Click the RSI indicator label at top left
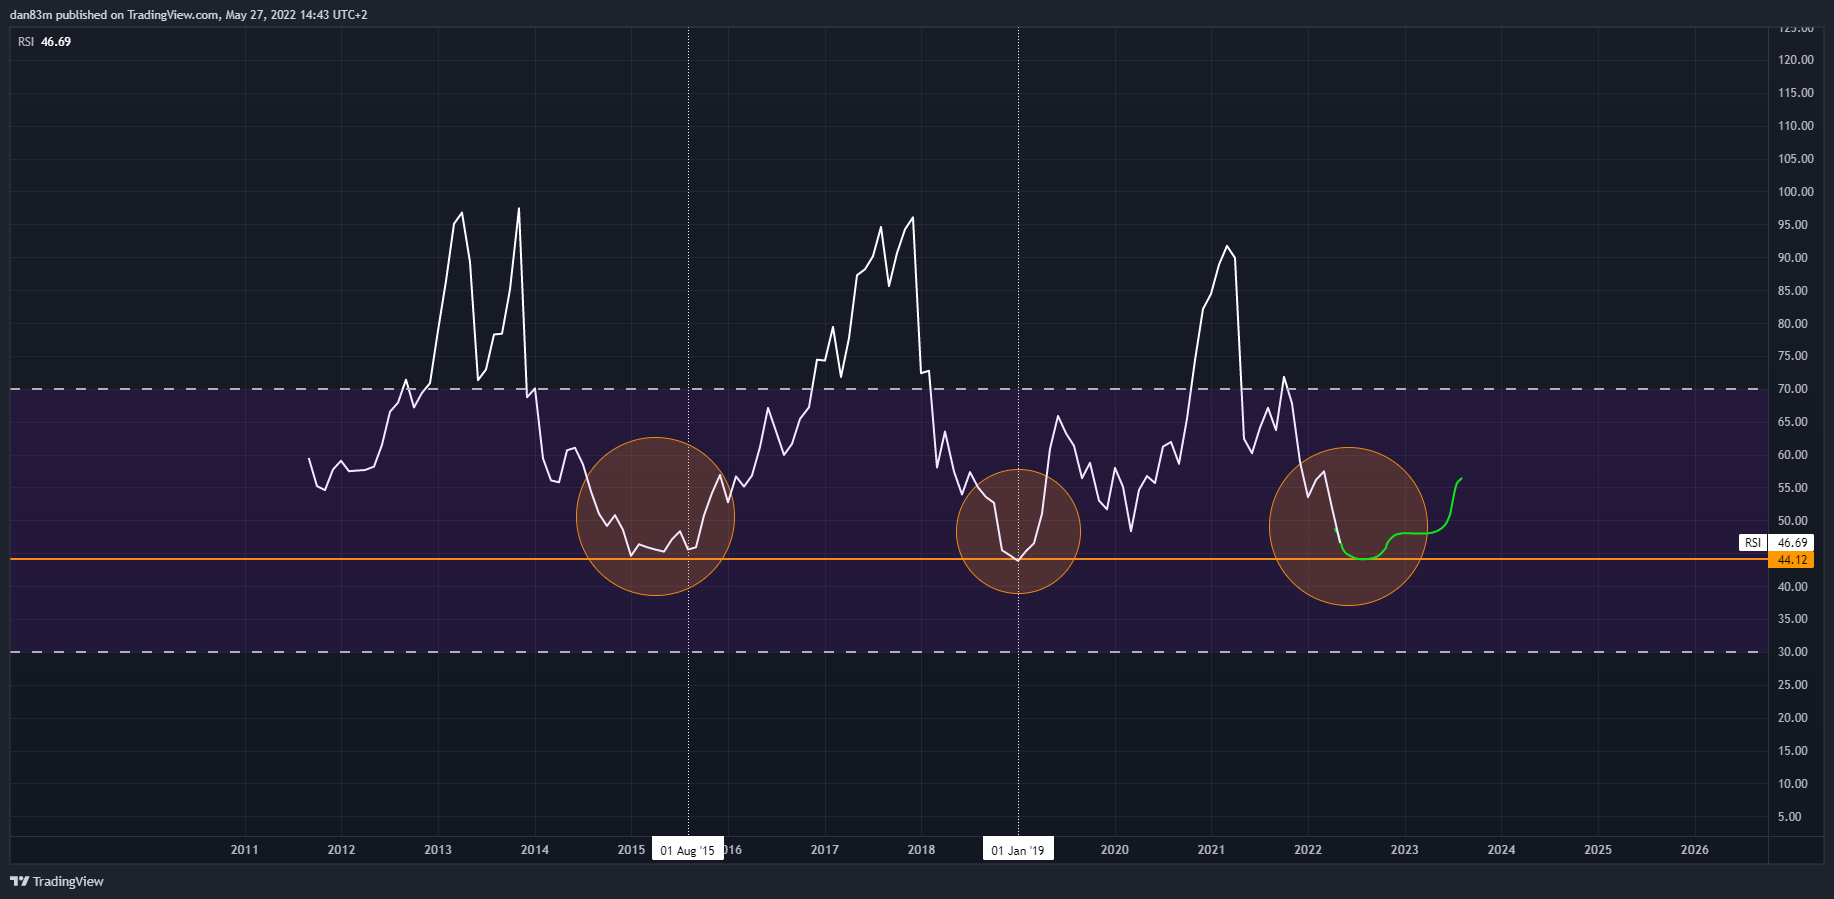This screenshot has height=899, width=1834. coord(26,42)
